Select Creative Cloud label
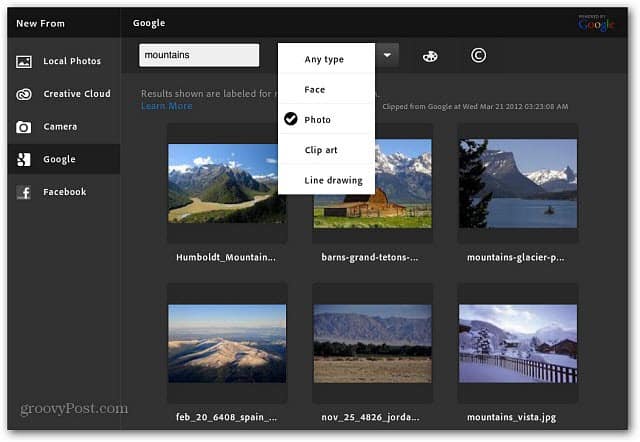 tap(77, 94)
